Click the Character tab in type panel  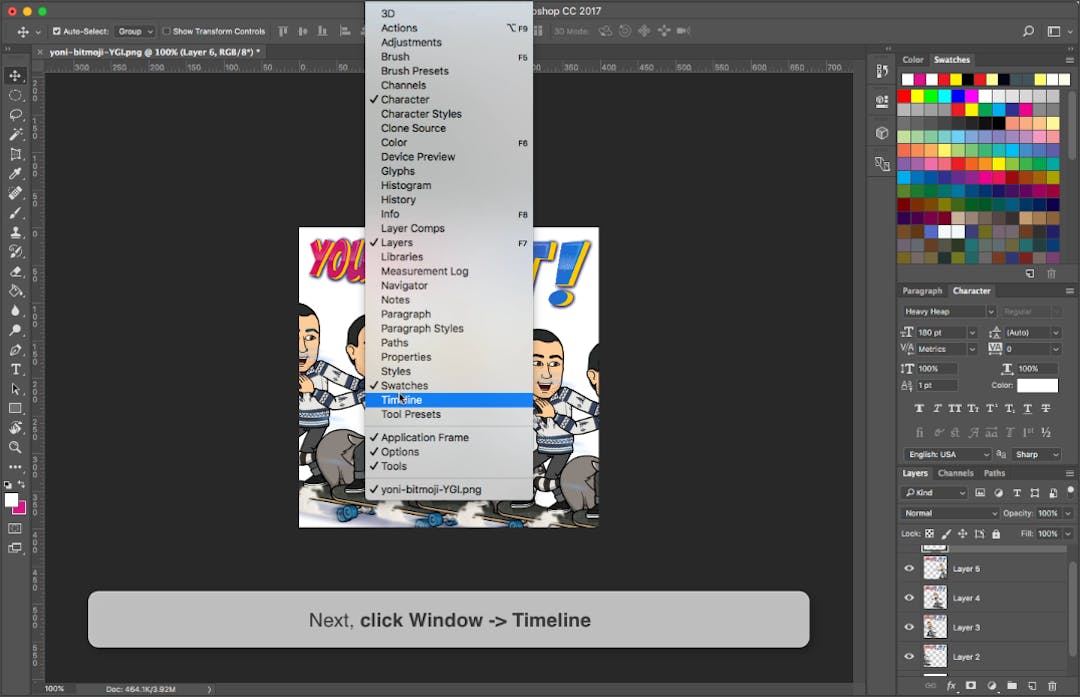(972, 290)
